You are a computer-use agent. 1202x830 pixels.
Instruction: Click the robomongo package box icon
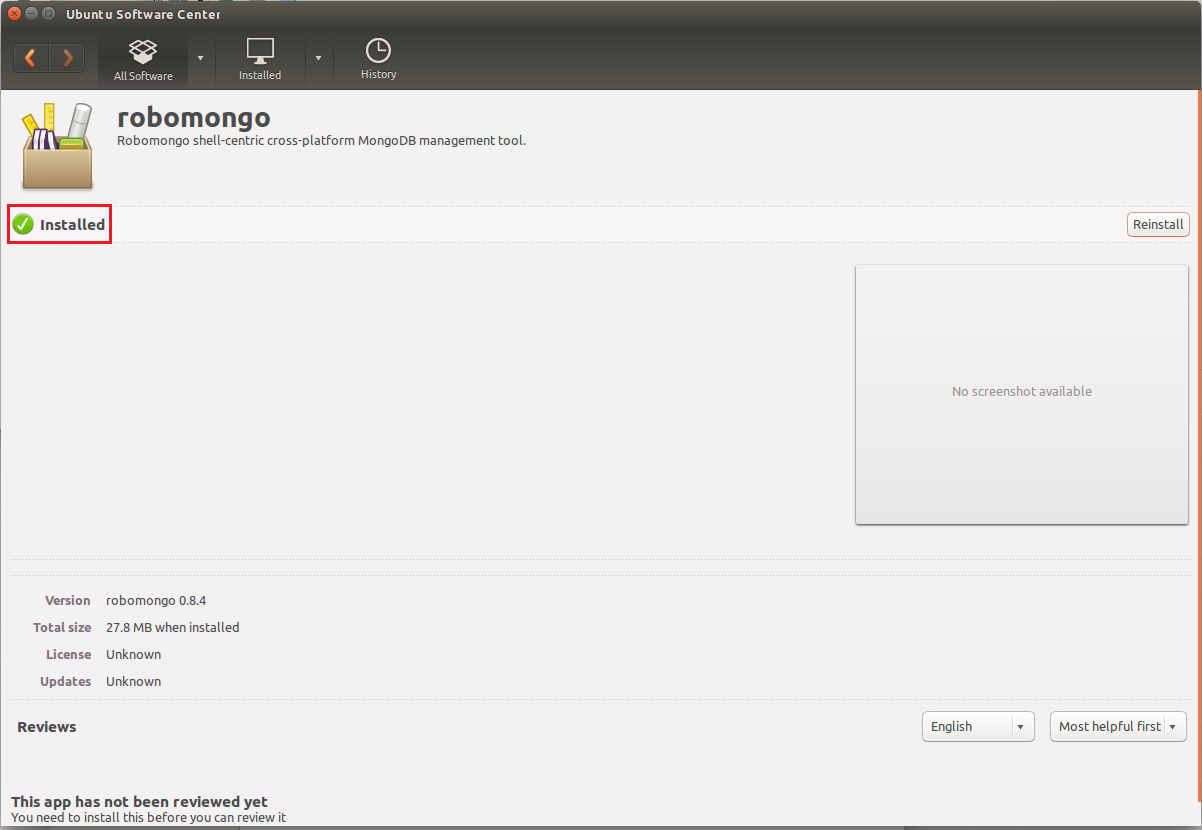point(57,145)
